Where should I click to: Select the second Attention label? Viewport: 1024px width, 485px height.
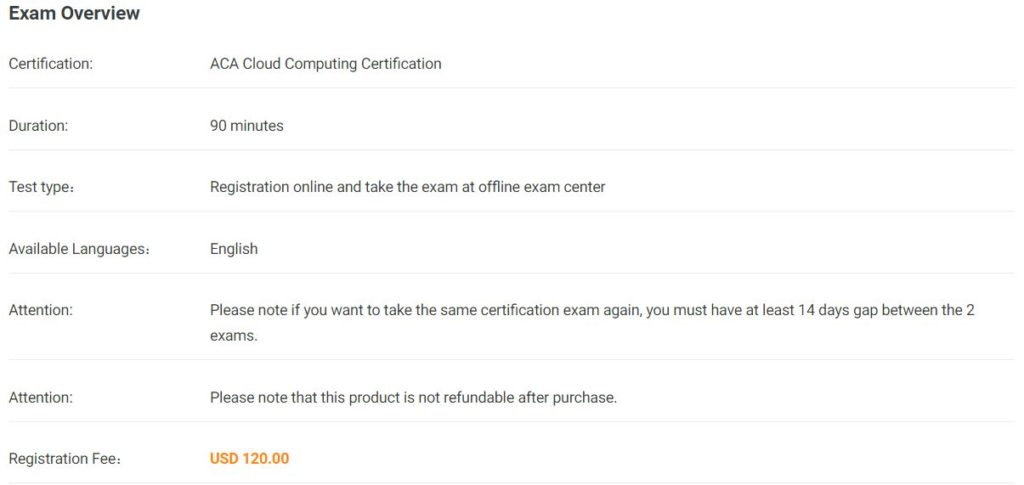[x=40, y=398]
